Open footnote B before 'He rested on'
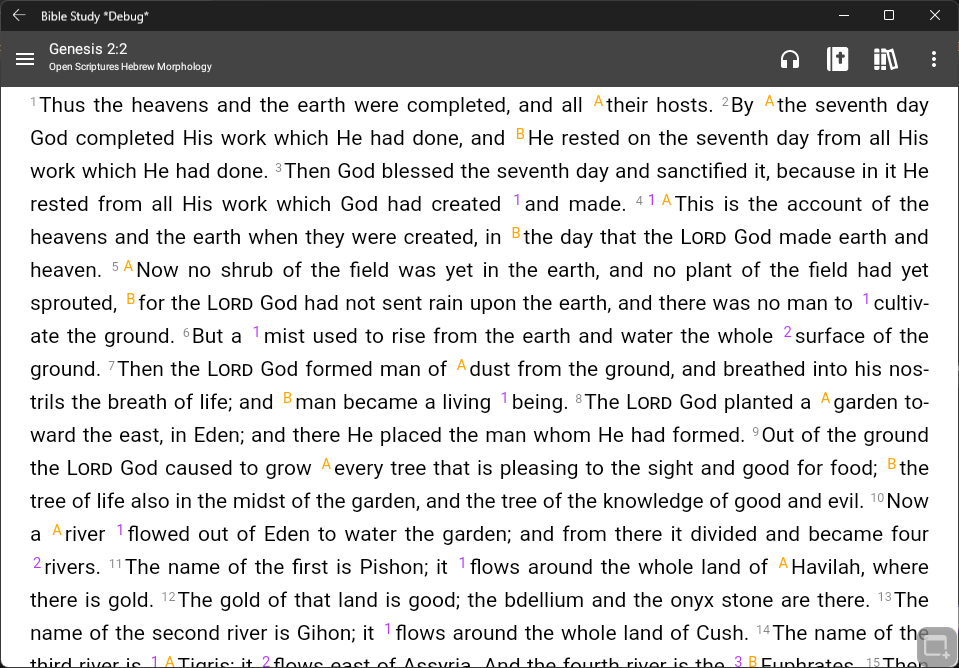The height and width of the screenshot is (668, 959). tap(520, 134)
